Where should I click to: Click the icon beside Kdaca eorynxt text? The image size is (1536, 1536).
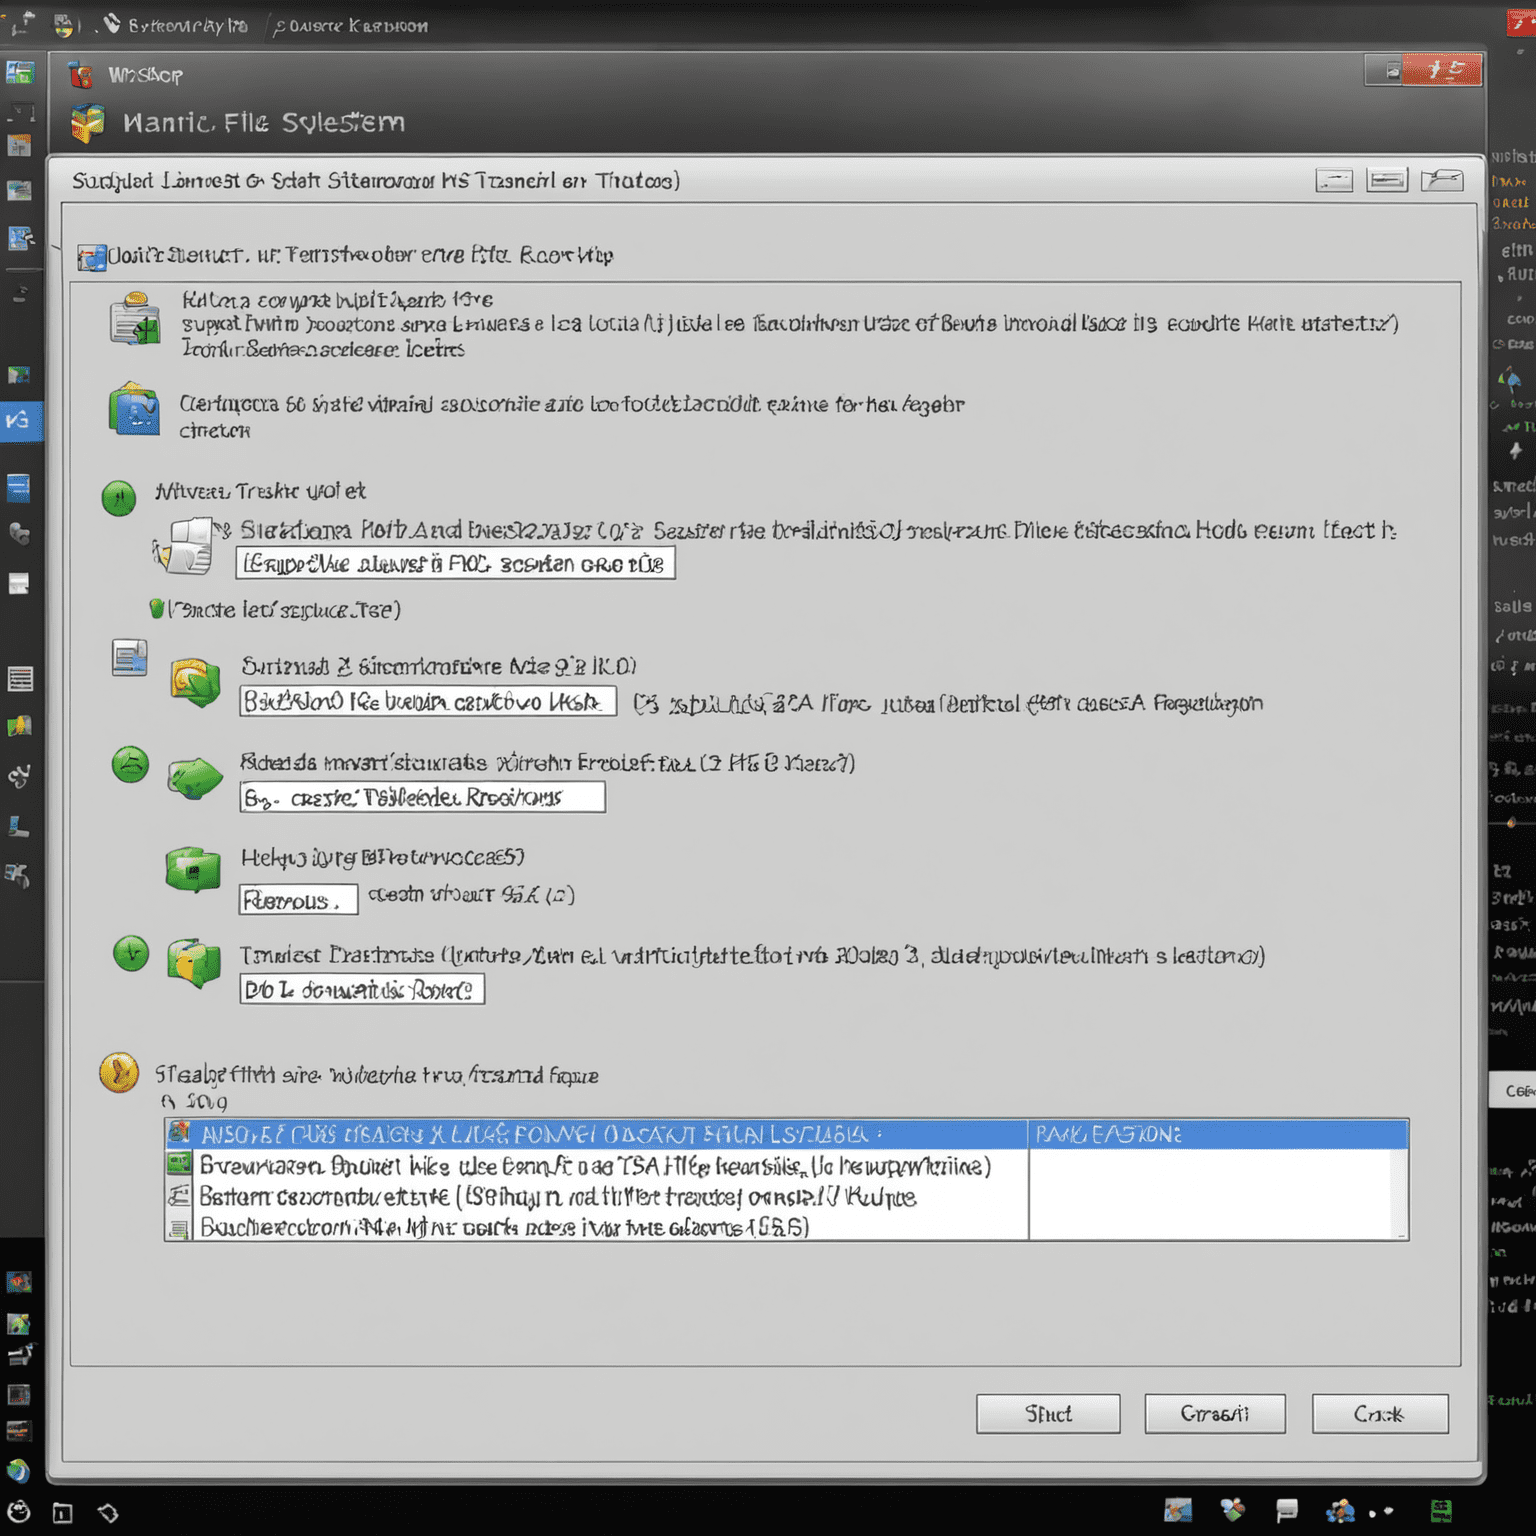135,319
